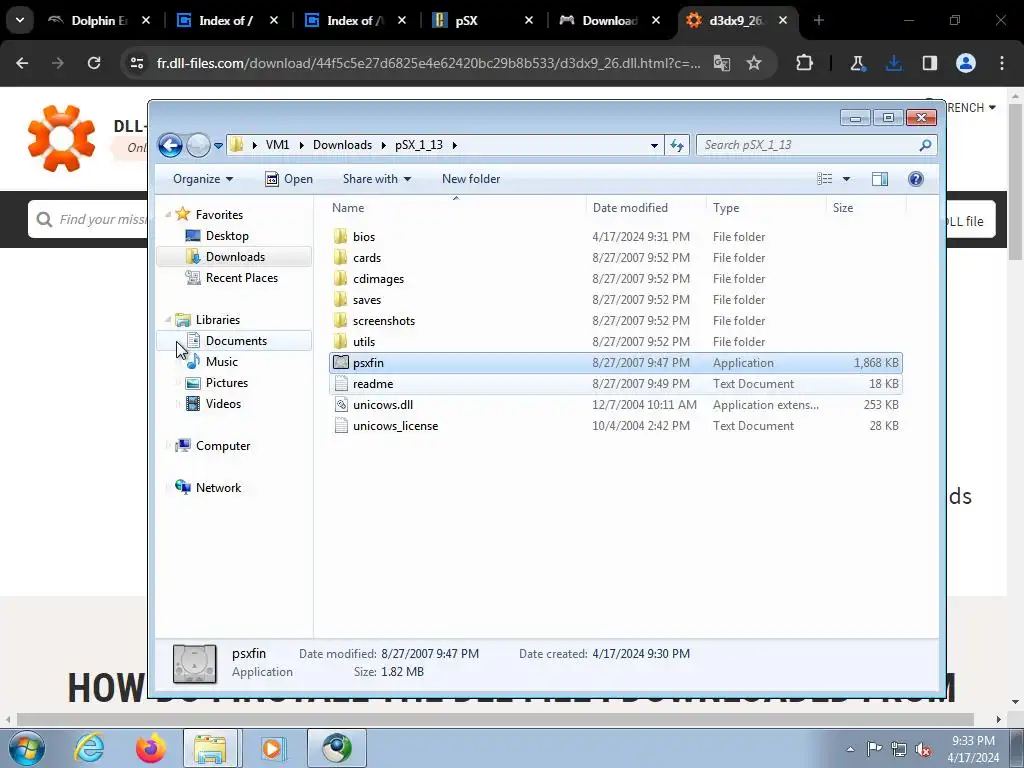
Task: Click the Explorer Back navigation arrow
Action: tap(170, 145)
